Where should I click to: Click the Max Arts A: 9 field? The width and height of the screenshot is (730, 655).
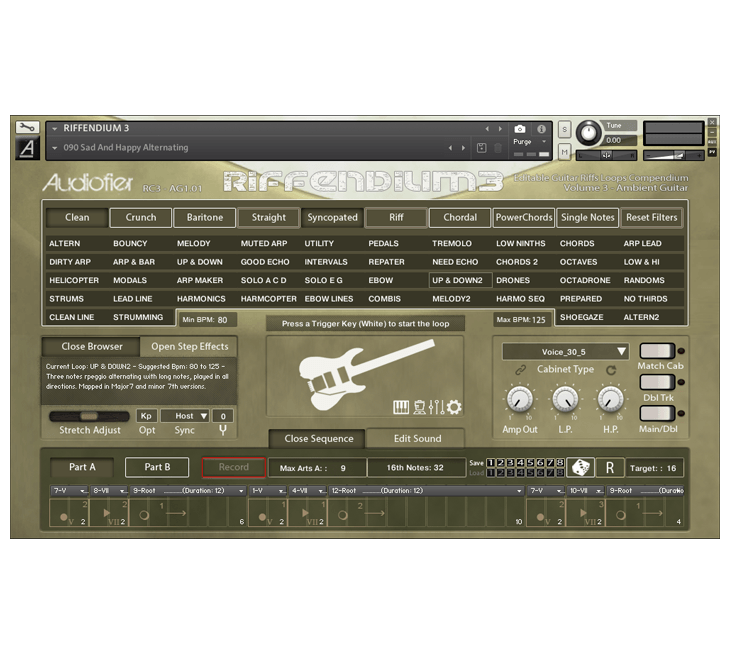point(317,468)
